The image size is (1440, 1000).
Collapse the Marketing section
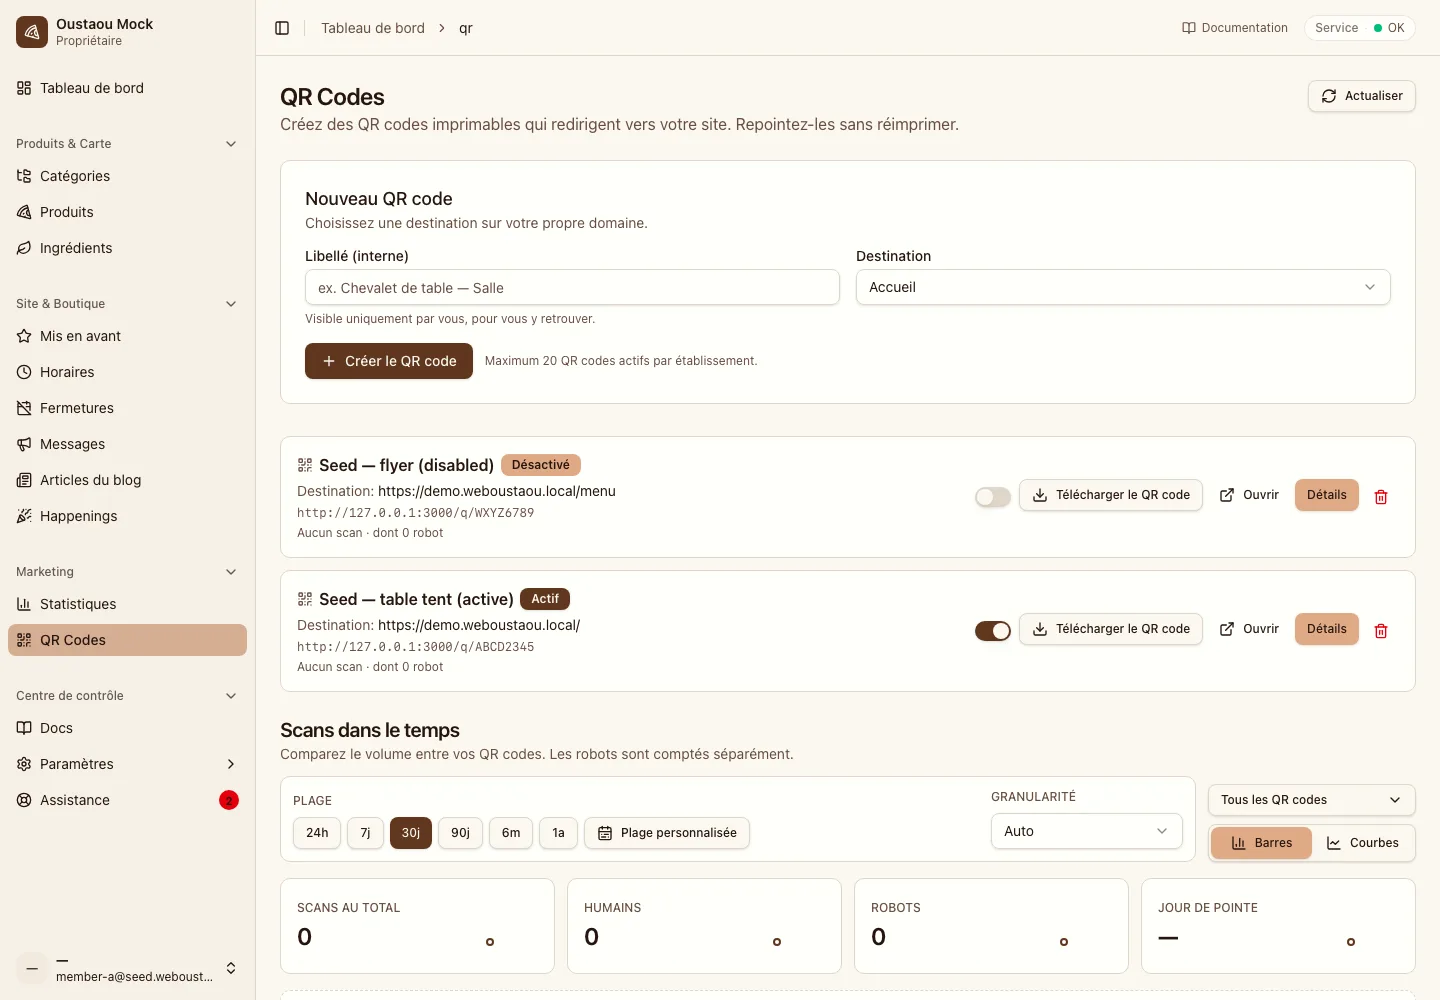point(127,572)
